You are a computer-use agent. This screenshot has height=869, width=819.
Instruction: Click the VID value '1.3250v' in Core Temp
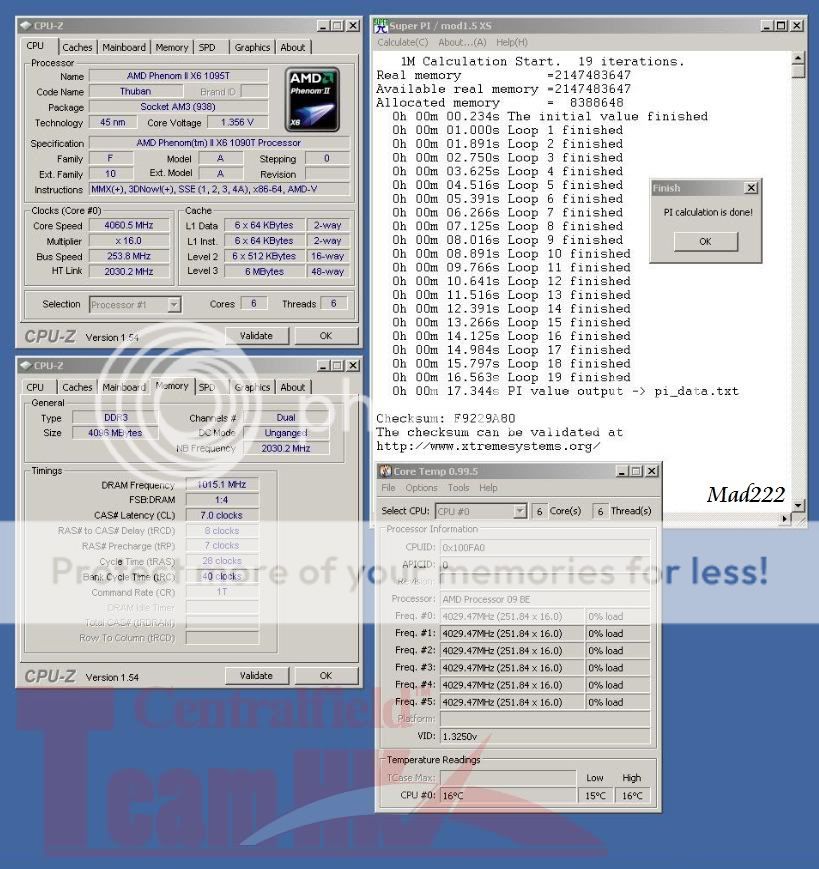(545, 737)
